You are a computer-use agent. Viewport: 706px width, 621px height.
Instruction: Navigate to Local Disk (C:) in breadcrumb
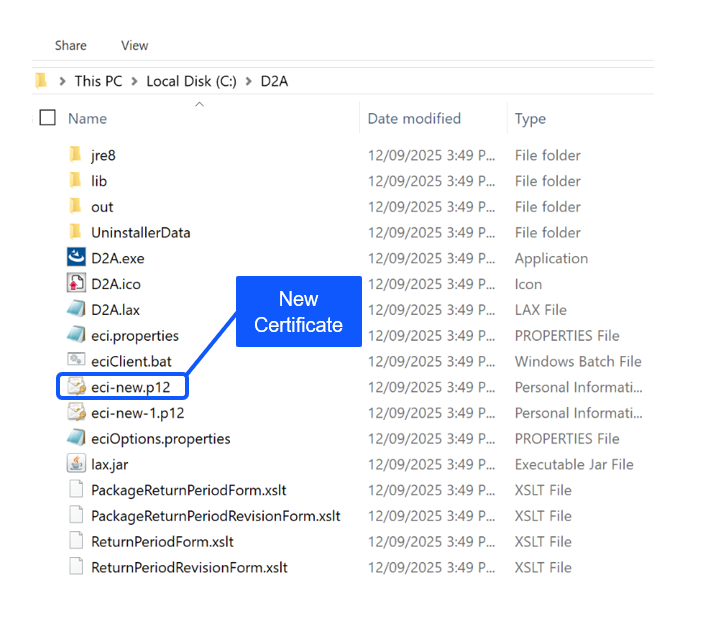coord(191,81)
